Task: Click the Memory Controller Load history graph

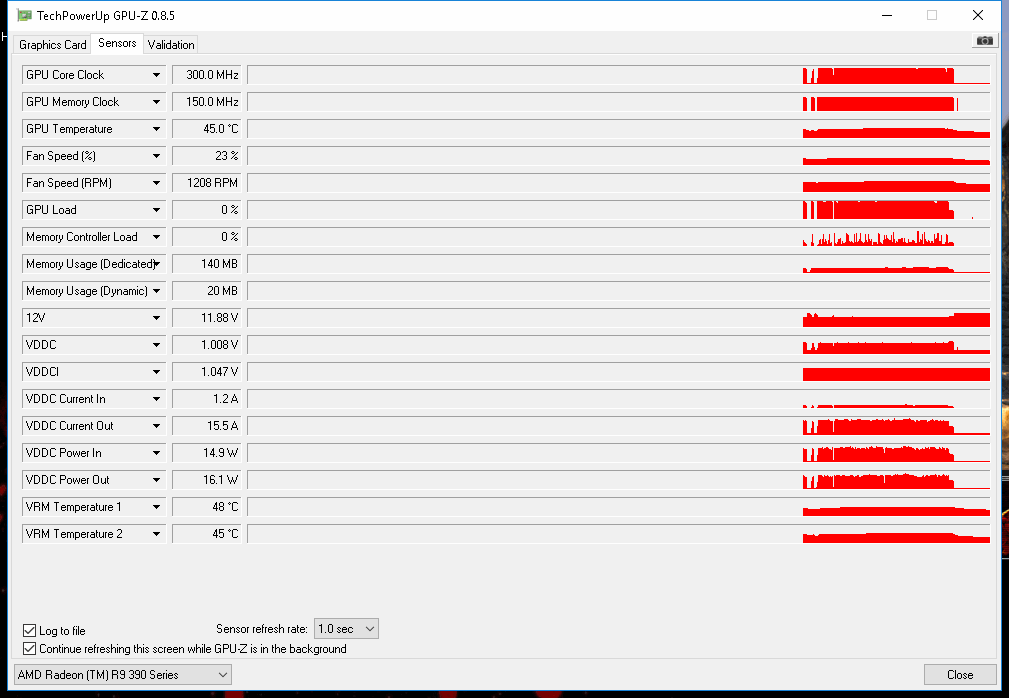Action: 619,237
